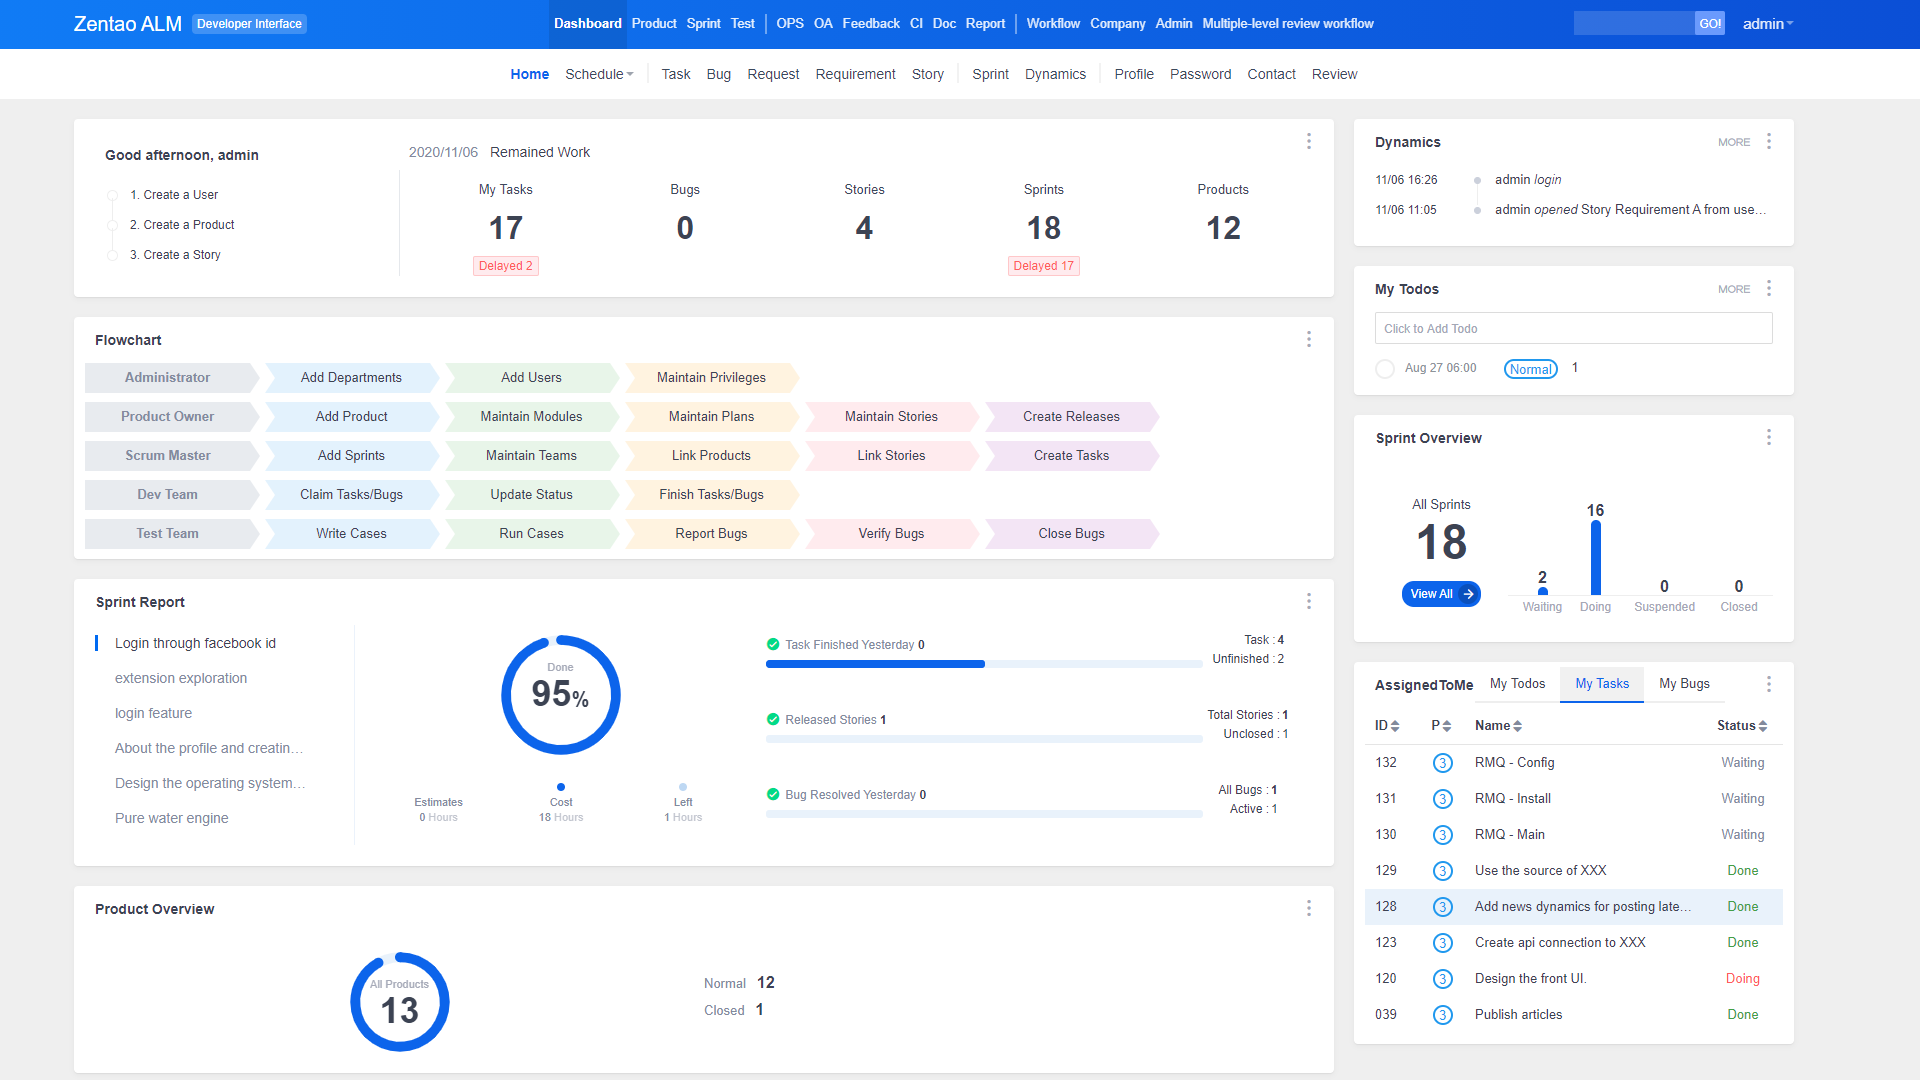
Task: Click priority 3 icon of RMQ - Config
Action: [x=1442, y=763]
